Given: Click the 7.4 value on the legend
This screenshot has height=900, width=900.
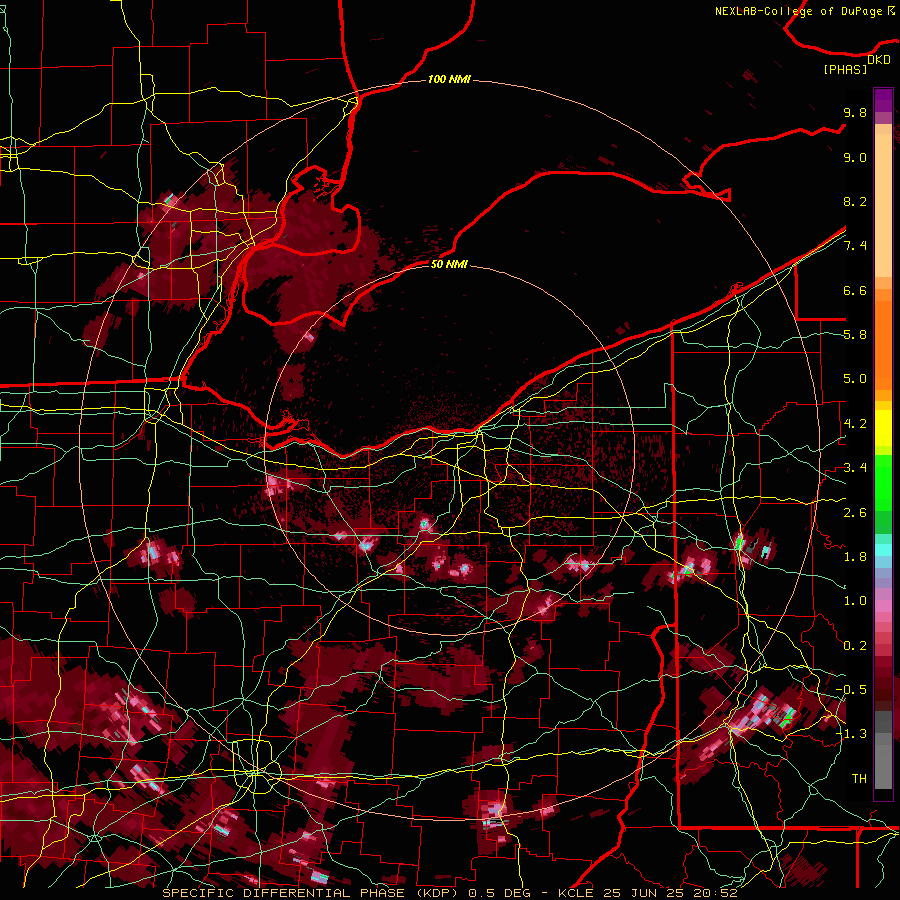Looking at the screenshot, I should 855,246.
